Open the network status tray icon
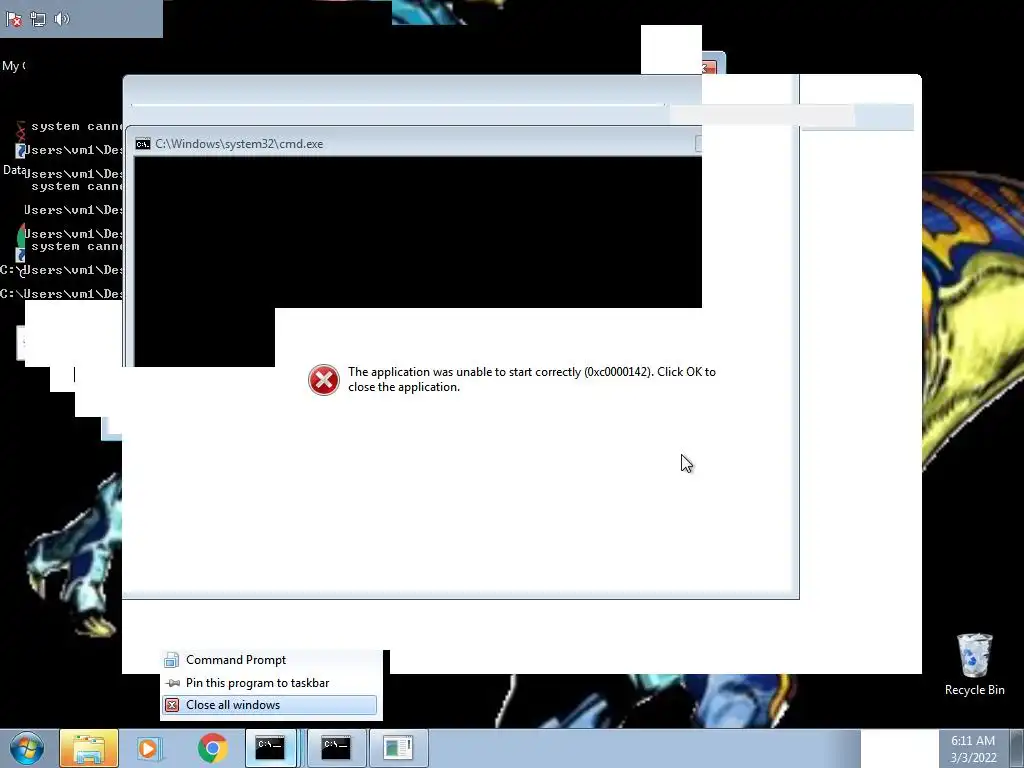The height and width of the screenshot is (768, 1024). point(38,20)
